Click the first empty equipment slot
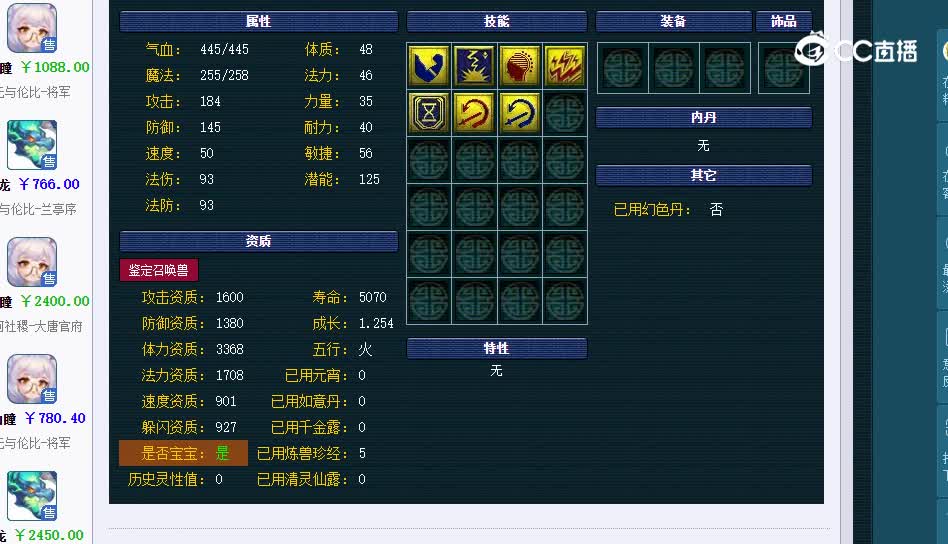The width and height of the screenshot is (948, 544). coord(623,68)
